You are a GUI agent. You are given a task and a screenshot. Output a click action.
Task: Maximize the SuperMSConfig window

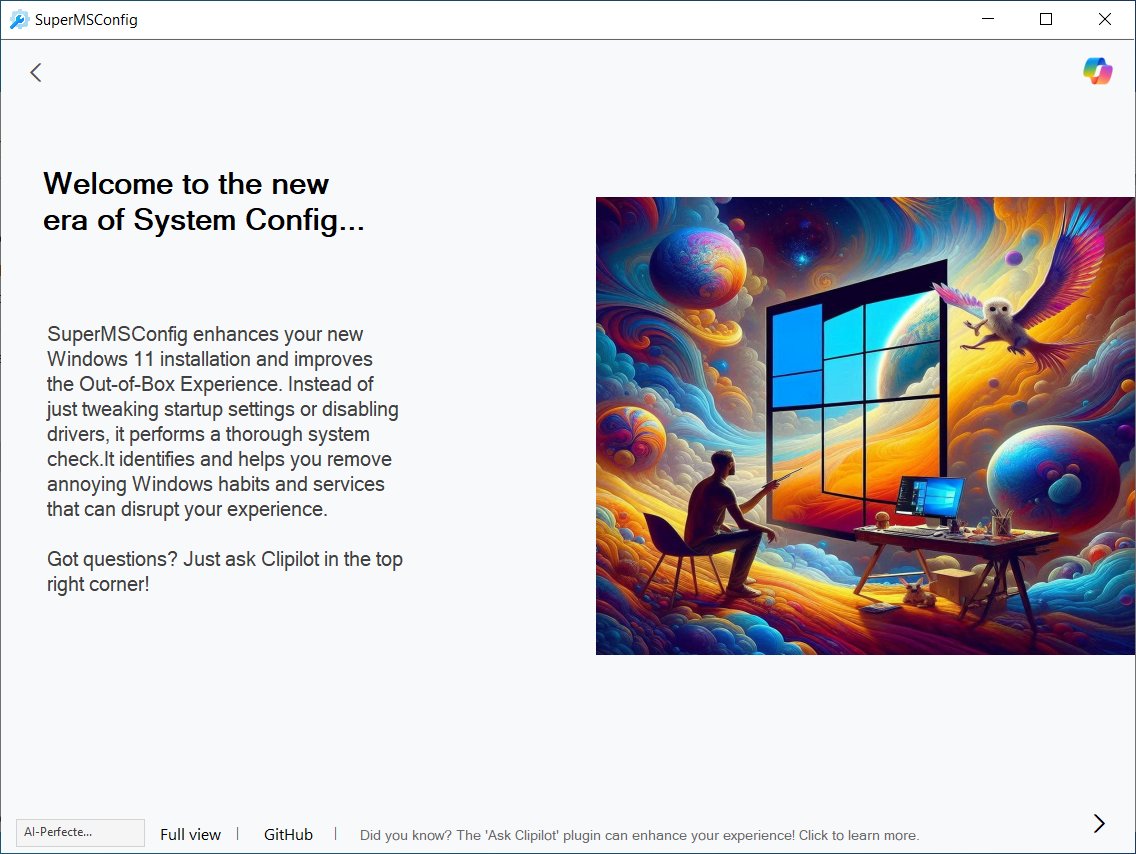1045,19
